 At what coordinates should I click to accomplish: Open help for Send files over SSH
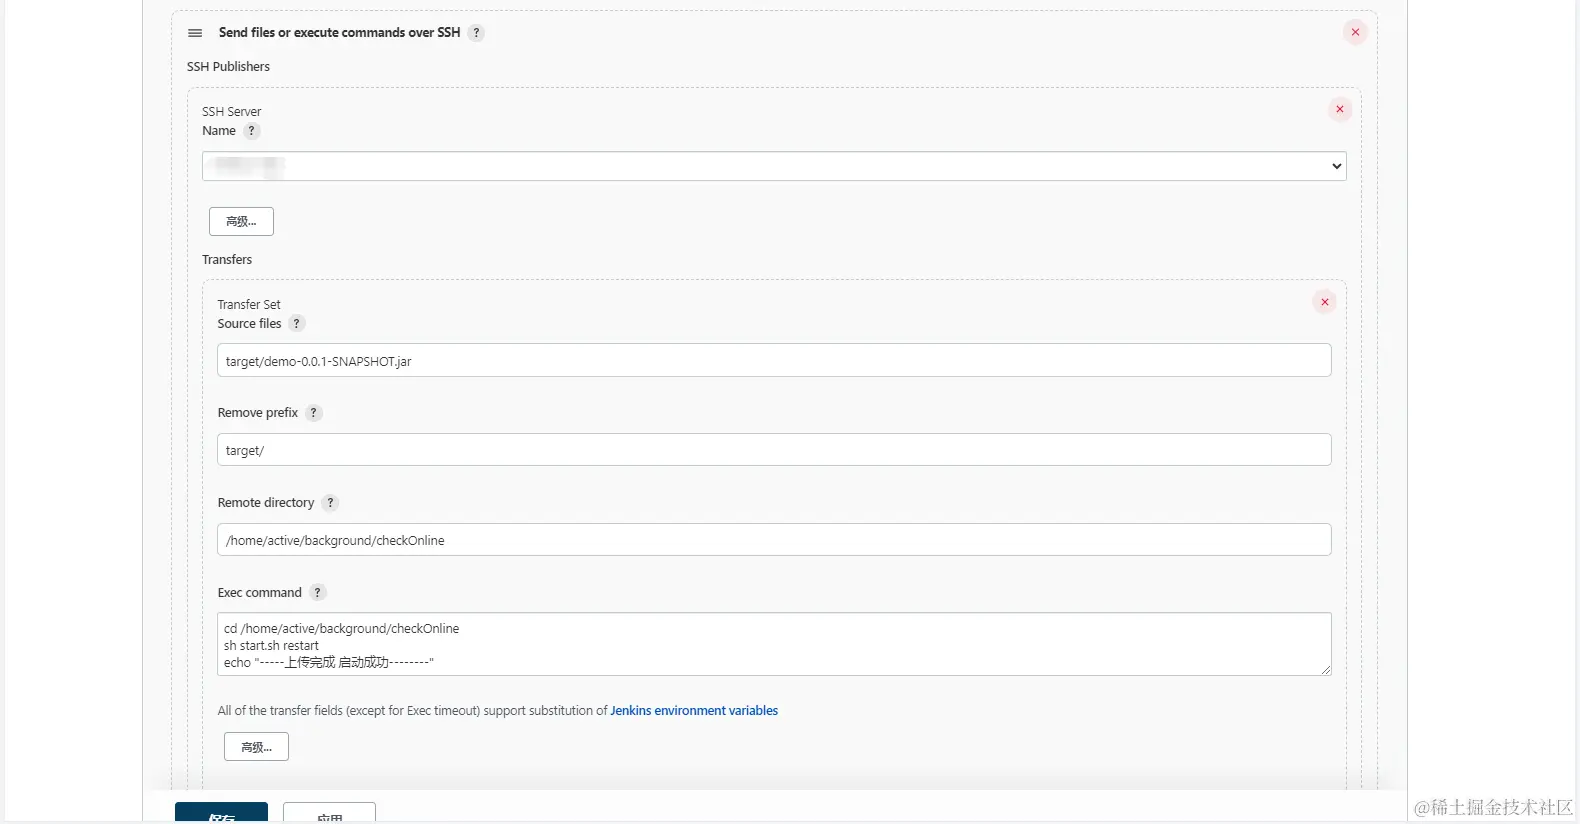(x=476, y=33)
